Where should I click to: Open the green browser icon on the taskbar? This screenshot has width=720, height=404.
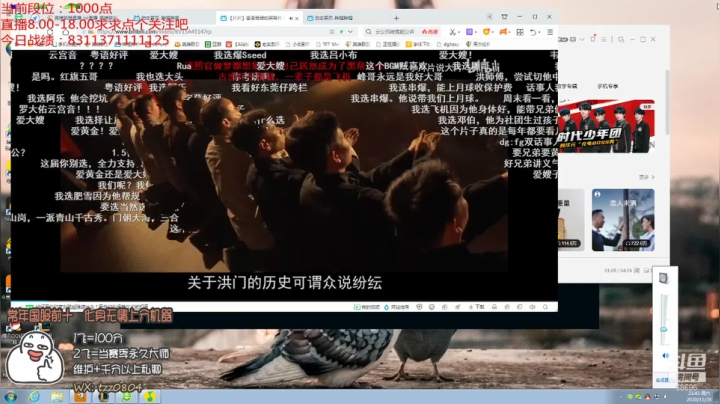127,397
